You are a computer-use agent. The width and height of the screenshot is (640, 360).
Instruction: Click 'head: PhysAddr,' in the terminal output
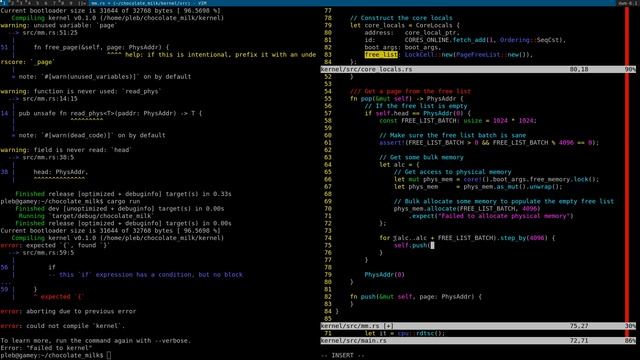(60, 172)
